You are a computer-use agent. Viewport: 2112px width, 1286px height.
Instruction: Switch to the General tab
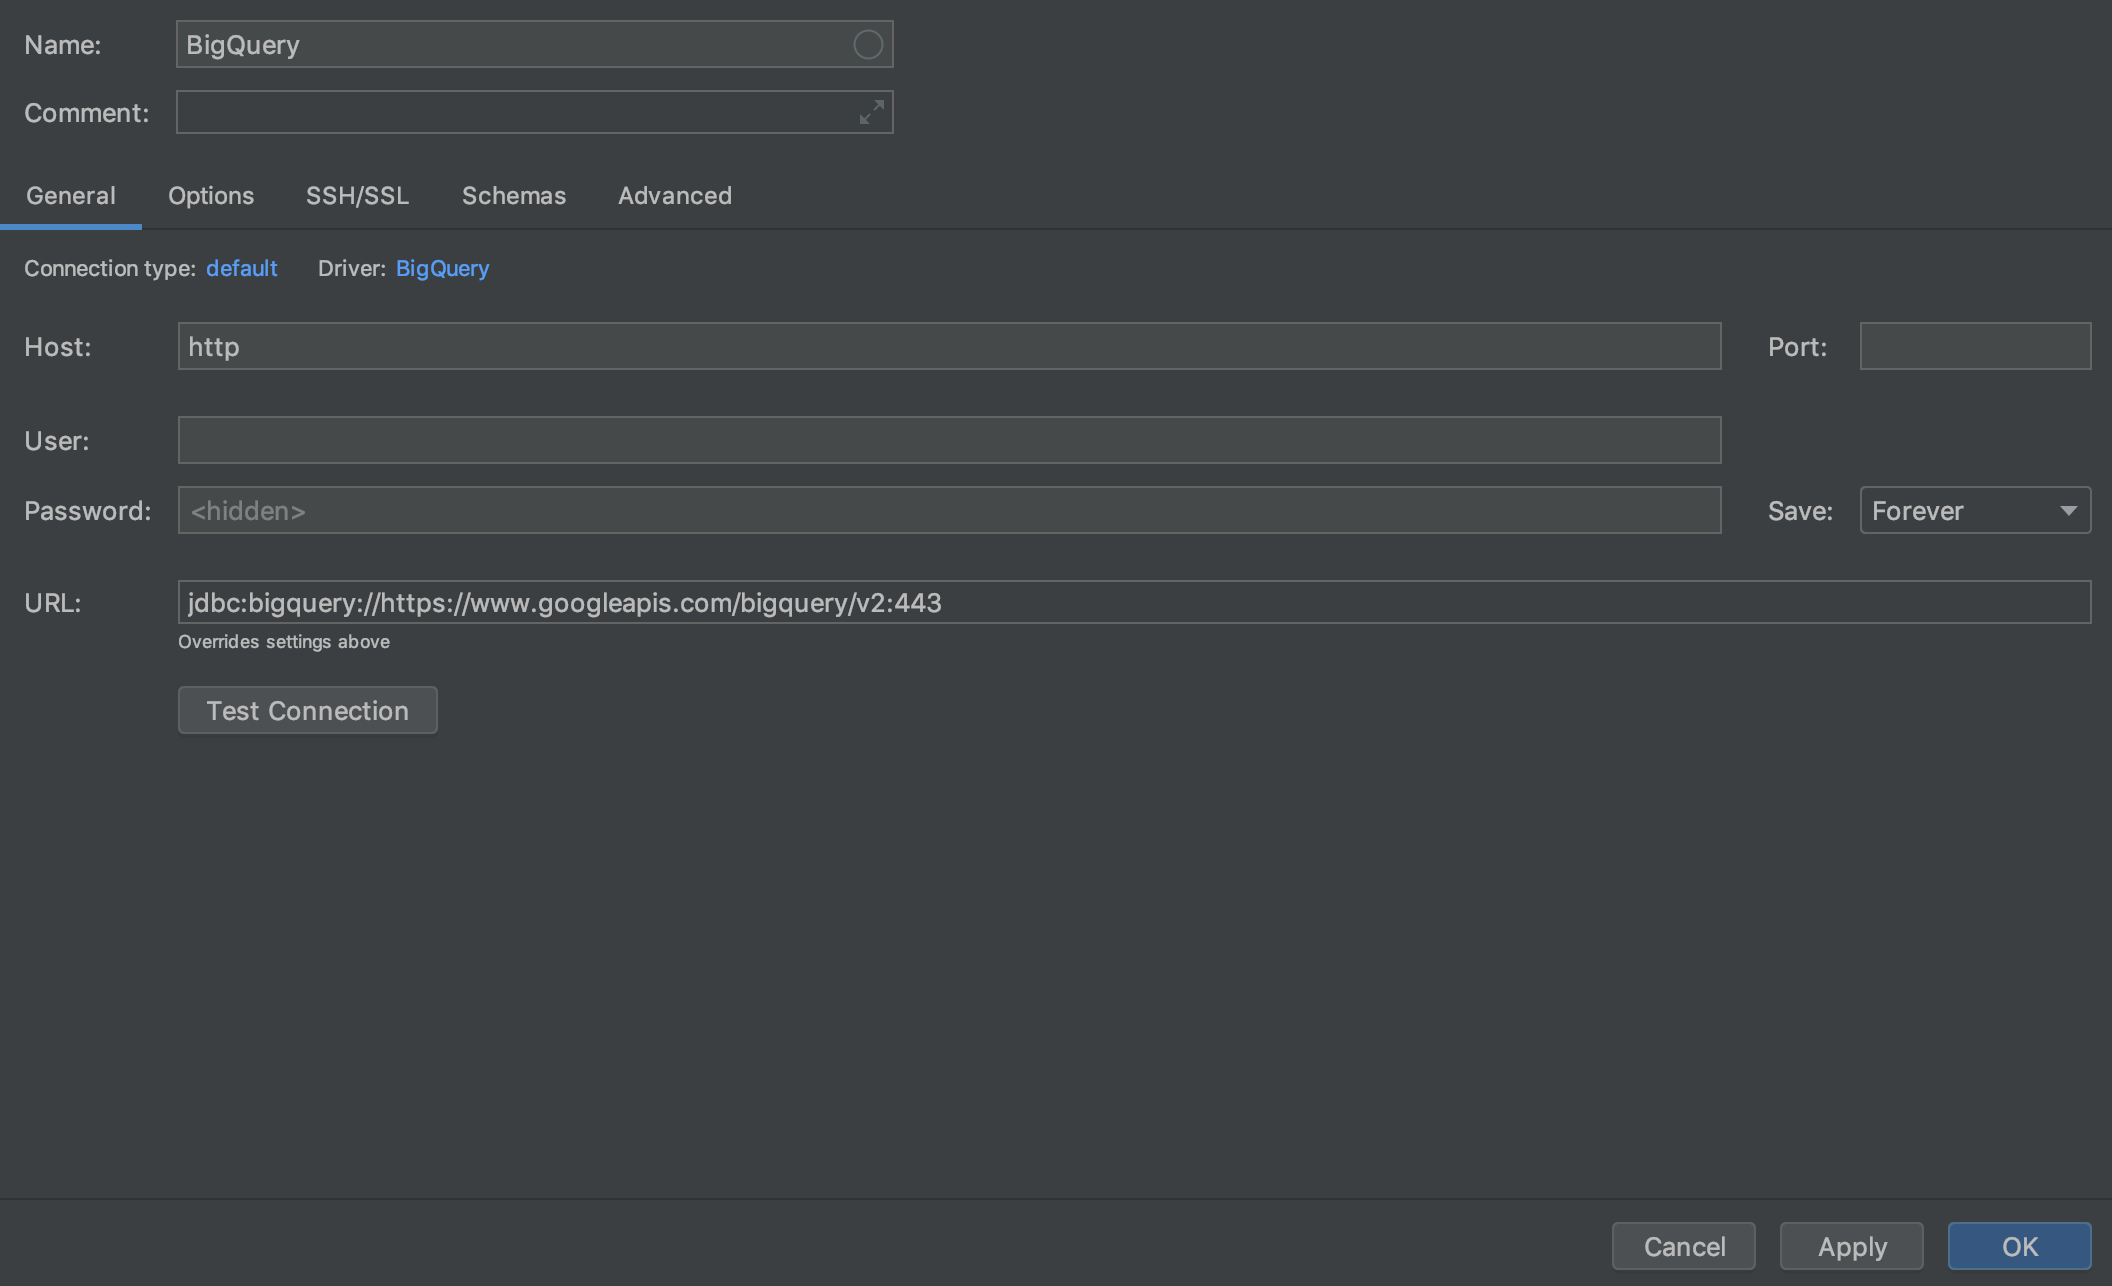71,195
